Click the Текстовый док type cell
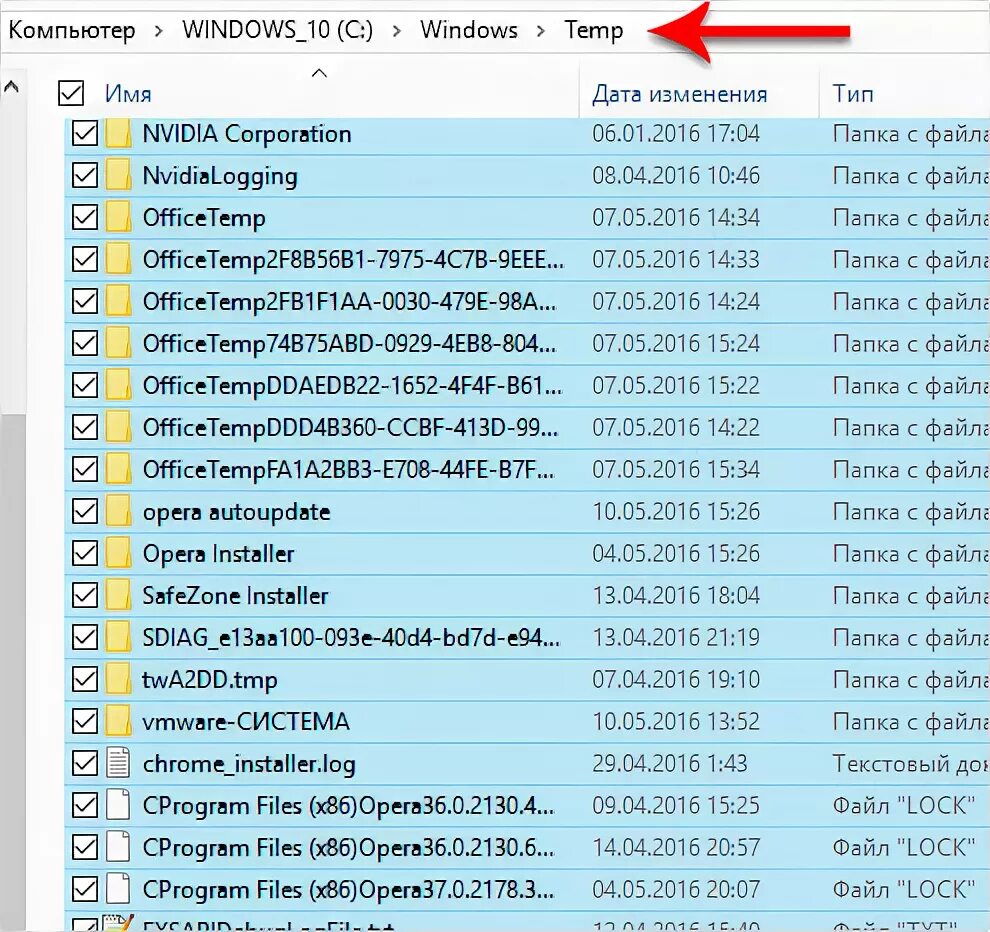Image resolution: width=990 pixels, height=932 pixels. coord(910,763)
